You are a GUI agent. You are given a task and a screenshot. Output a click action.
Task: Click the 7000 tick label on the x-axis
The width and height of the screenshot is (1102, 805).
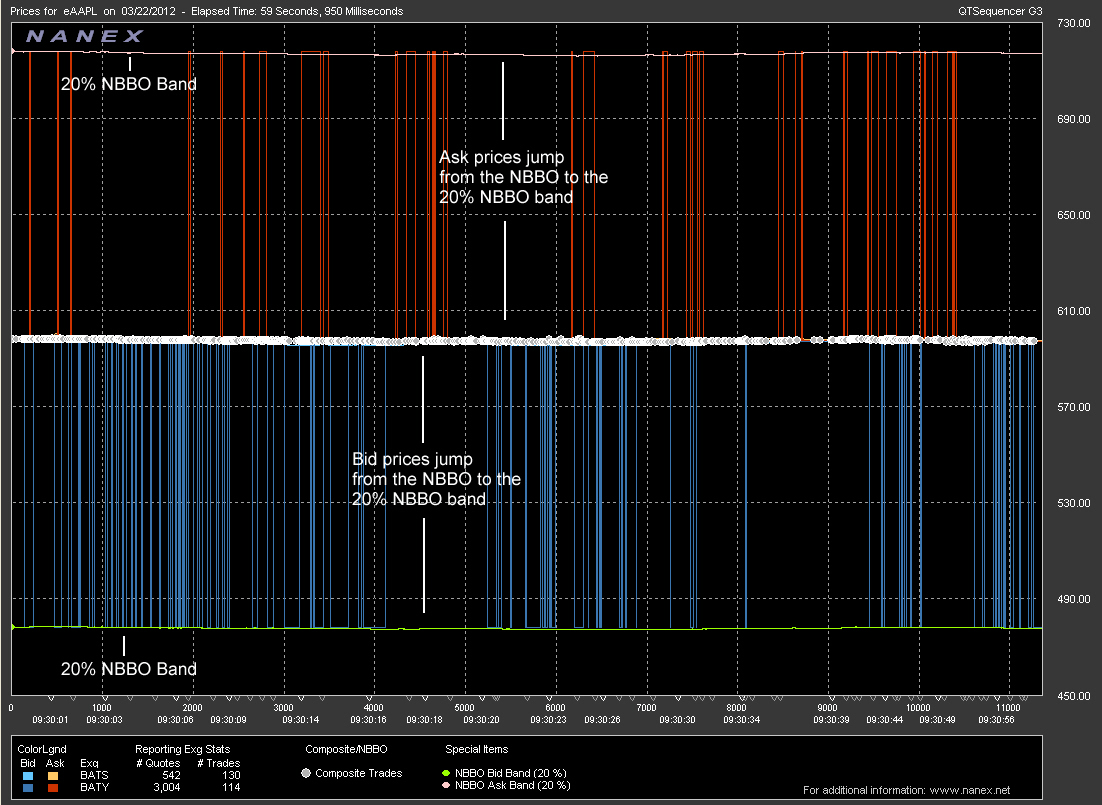point(646,708)
